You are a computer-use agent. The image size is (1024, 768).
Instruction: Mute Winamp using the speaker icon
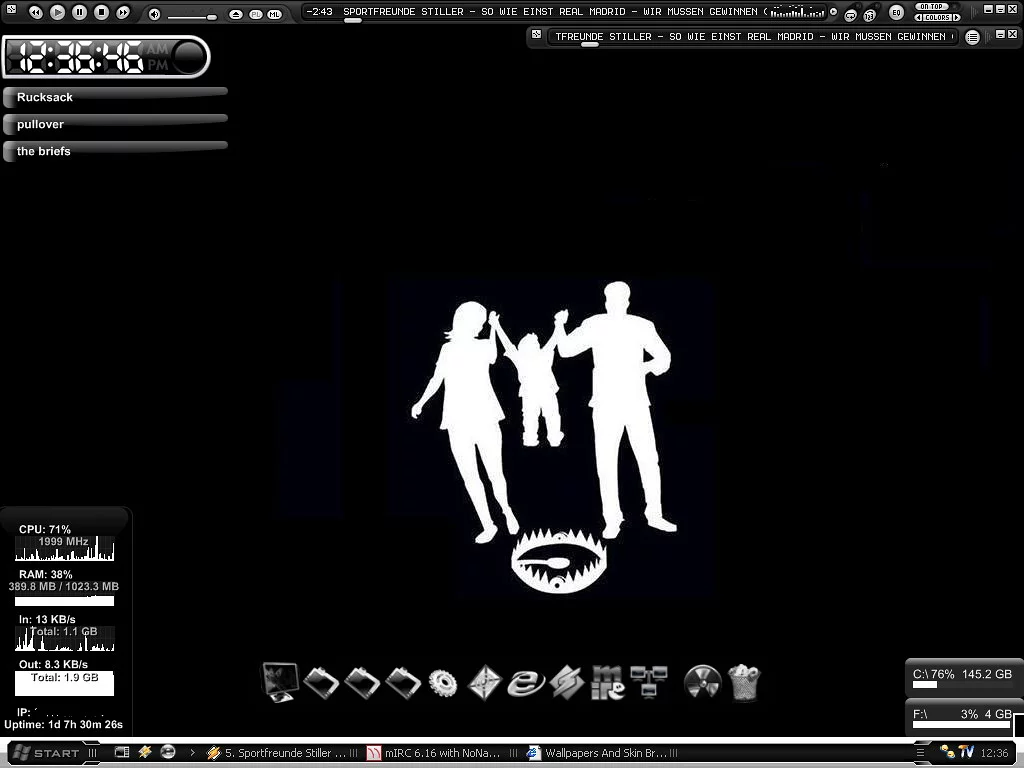point(154,14)
